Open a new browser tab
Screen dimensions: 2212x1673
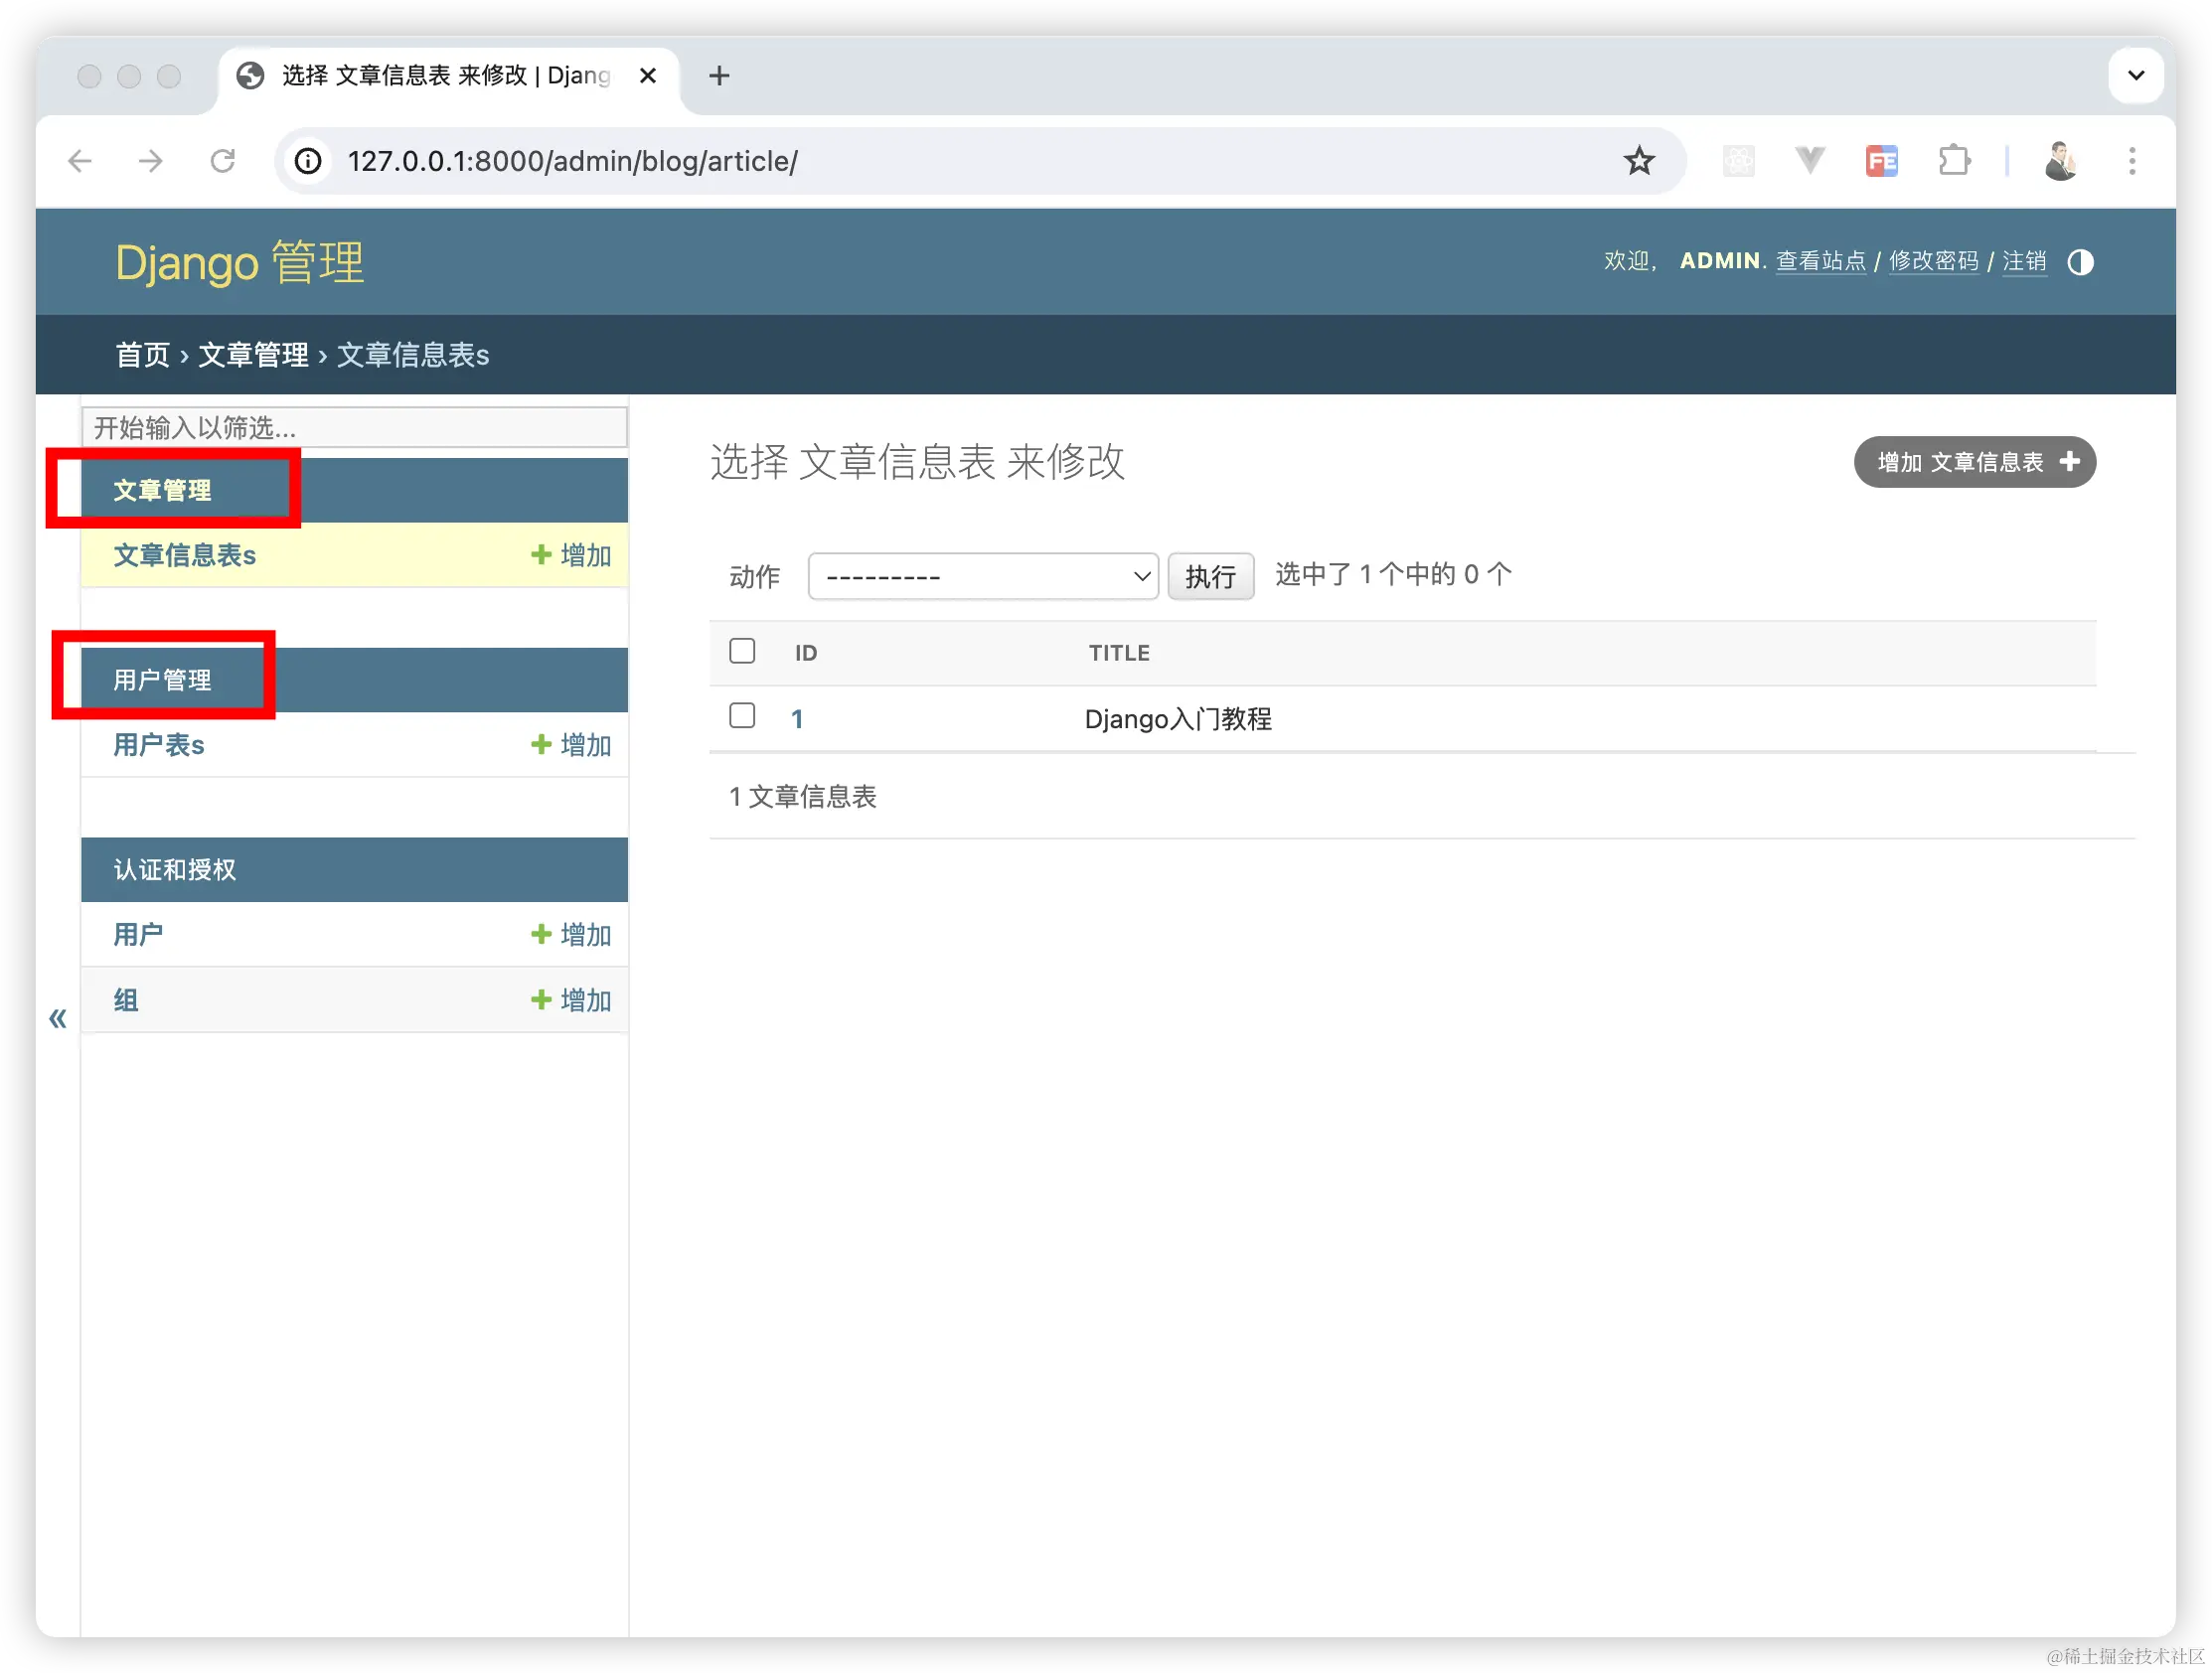click(718, 75)
